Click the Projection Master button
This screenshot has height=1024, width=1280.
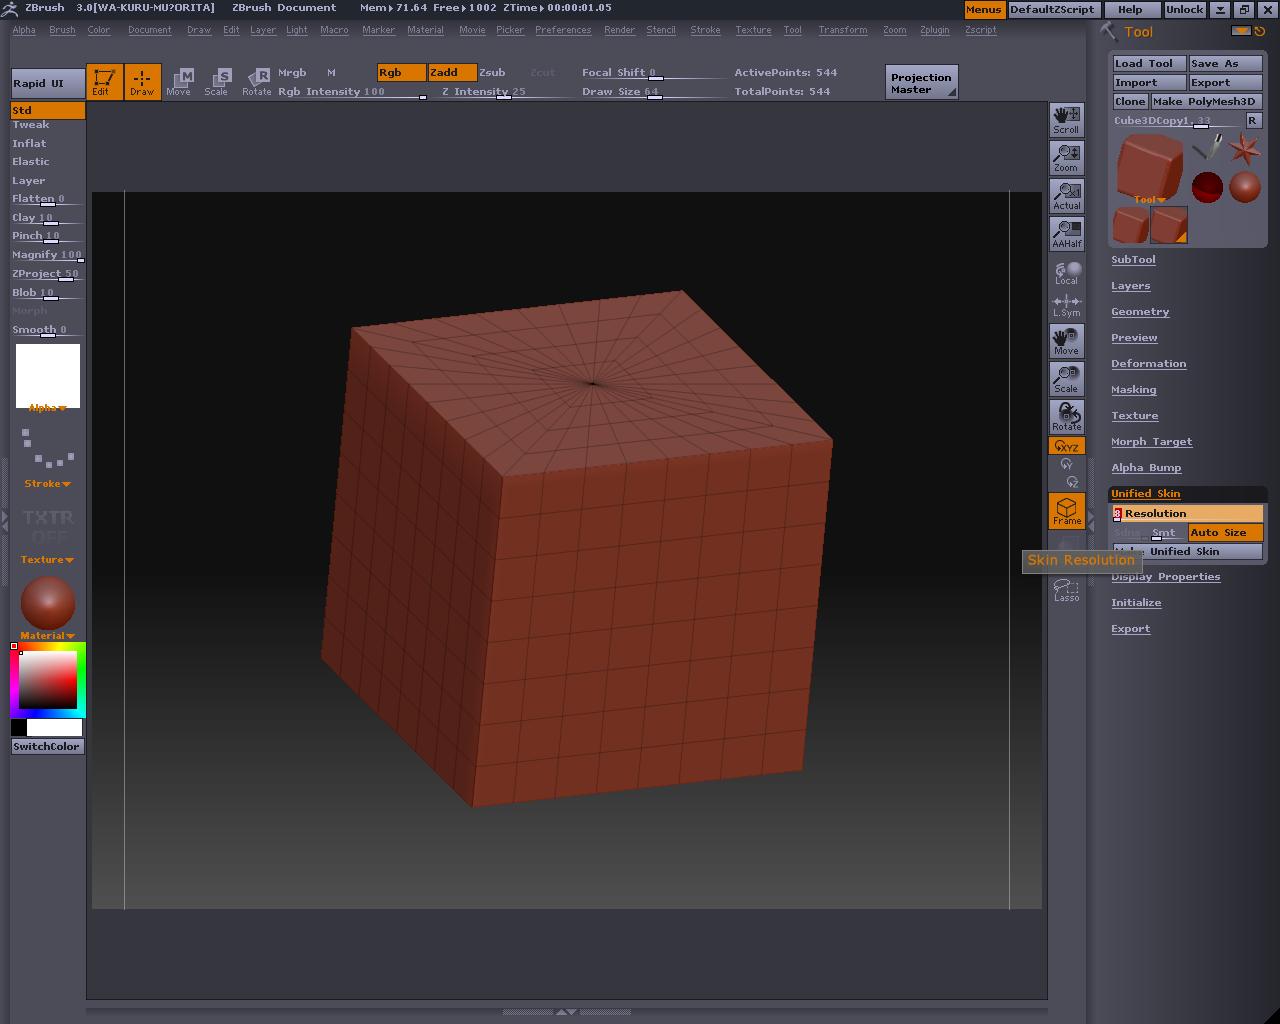coord(922,82)
